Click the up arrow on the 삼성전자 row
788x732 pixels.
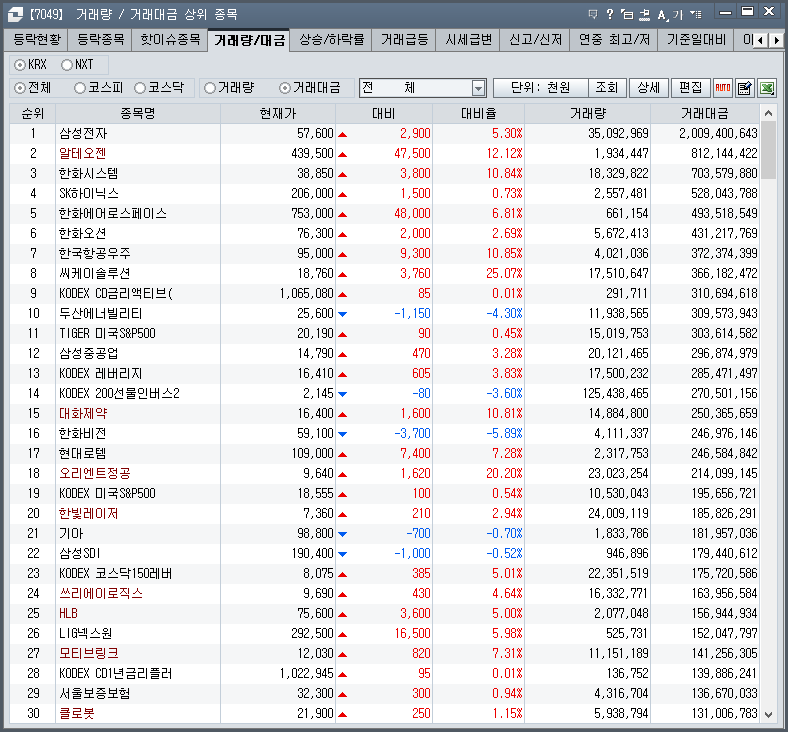coord(343,134)
